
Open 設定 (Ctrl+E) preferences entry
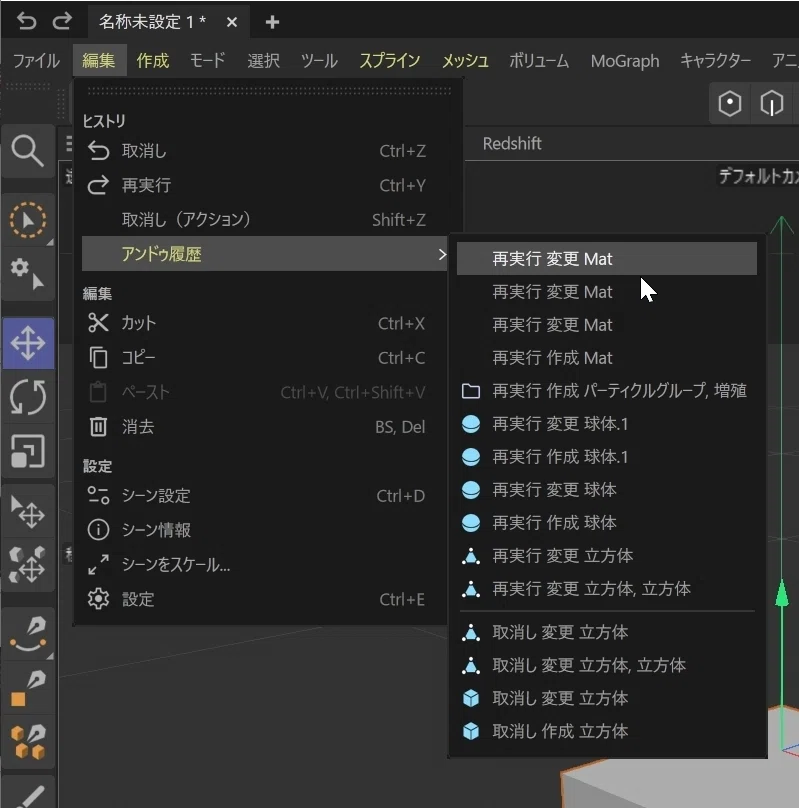point(264,599)
